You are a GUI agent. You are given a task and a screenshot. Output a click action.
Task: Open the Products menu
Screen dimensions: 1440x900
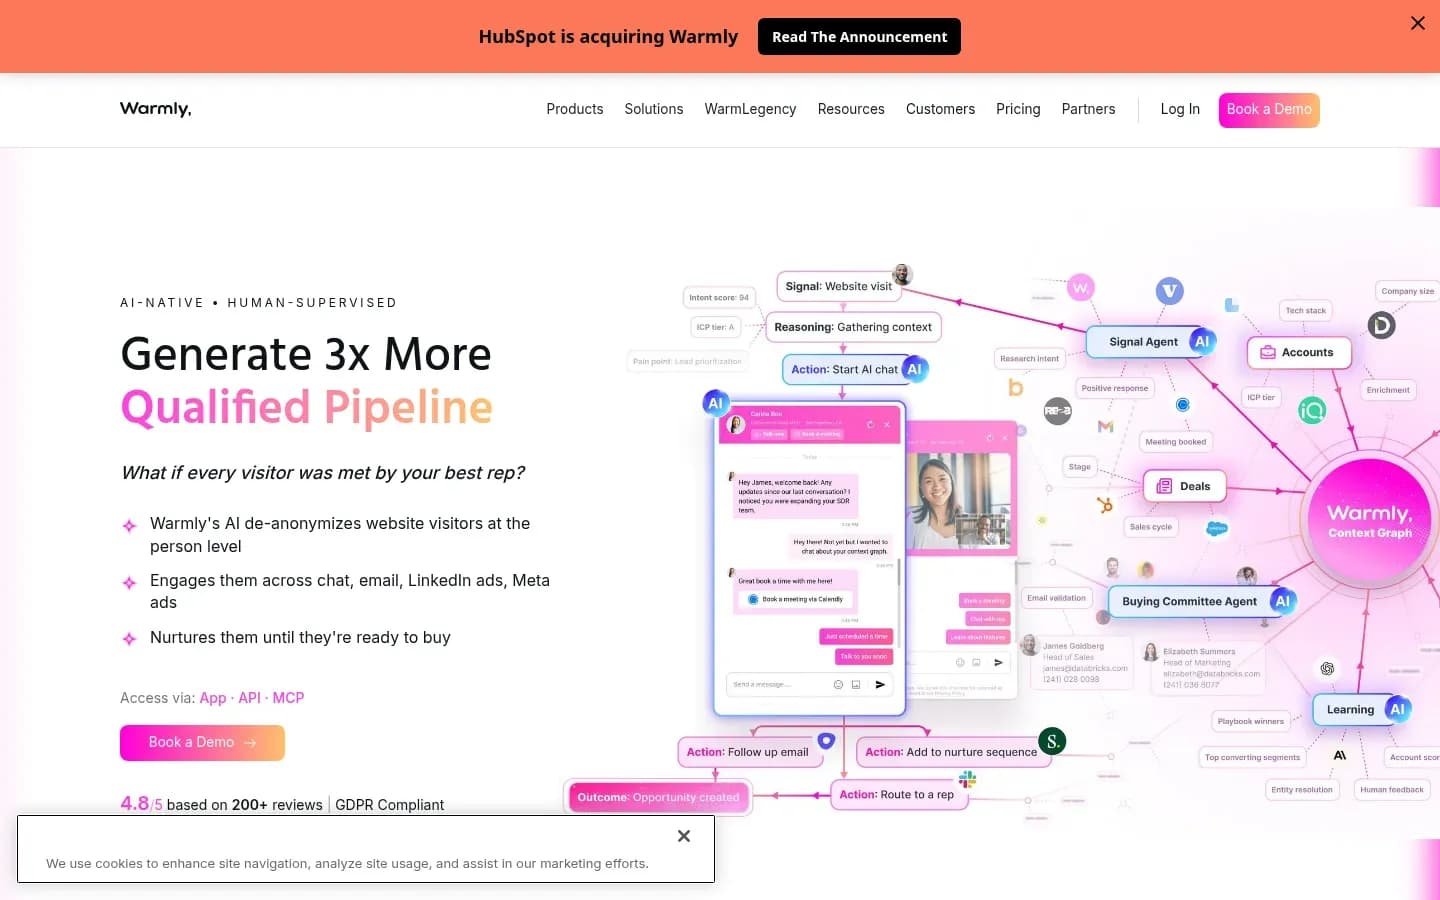575,109
